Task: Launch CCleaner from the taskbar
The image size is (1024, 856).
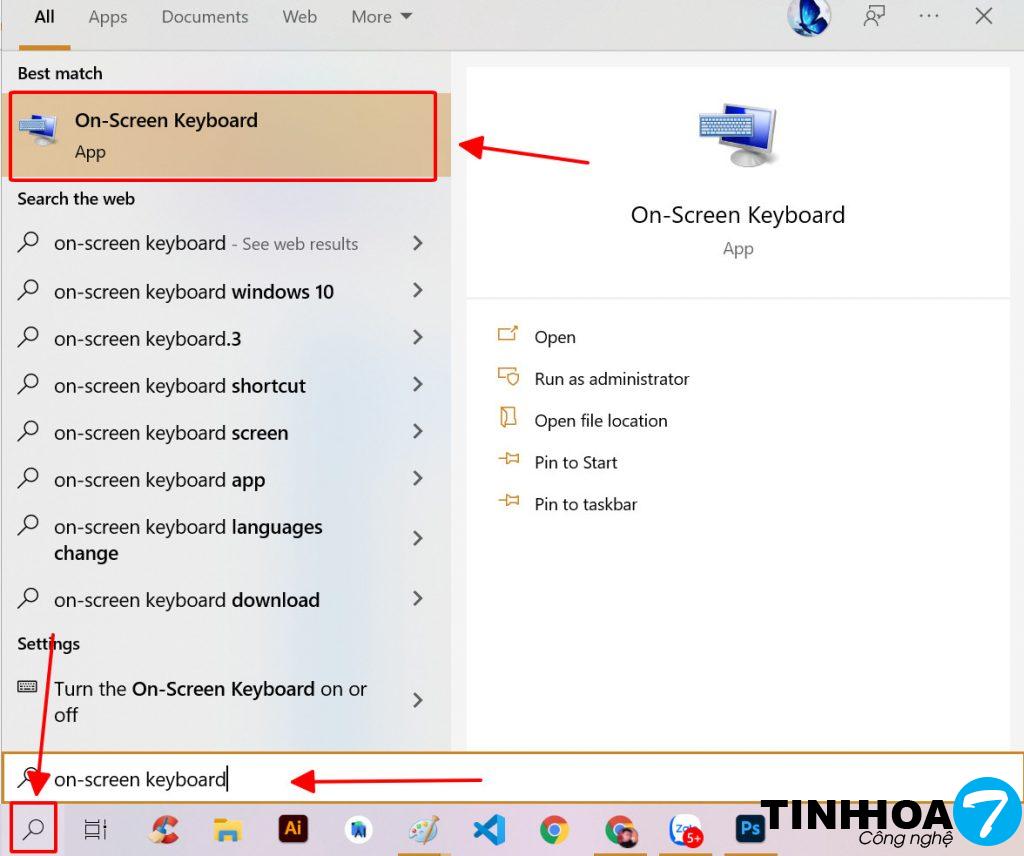Action: click(163, 829)
